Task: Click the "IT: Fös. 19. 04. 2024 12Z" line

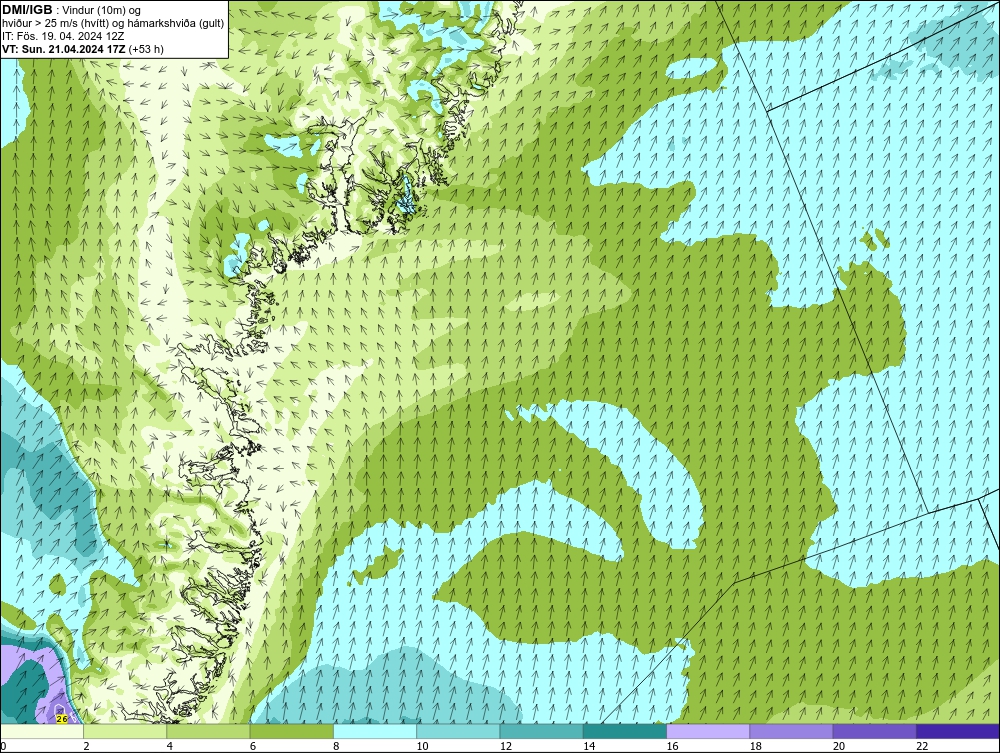Action: click(63, 36)
